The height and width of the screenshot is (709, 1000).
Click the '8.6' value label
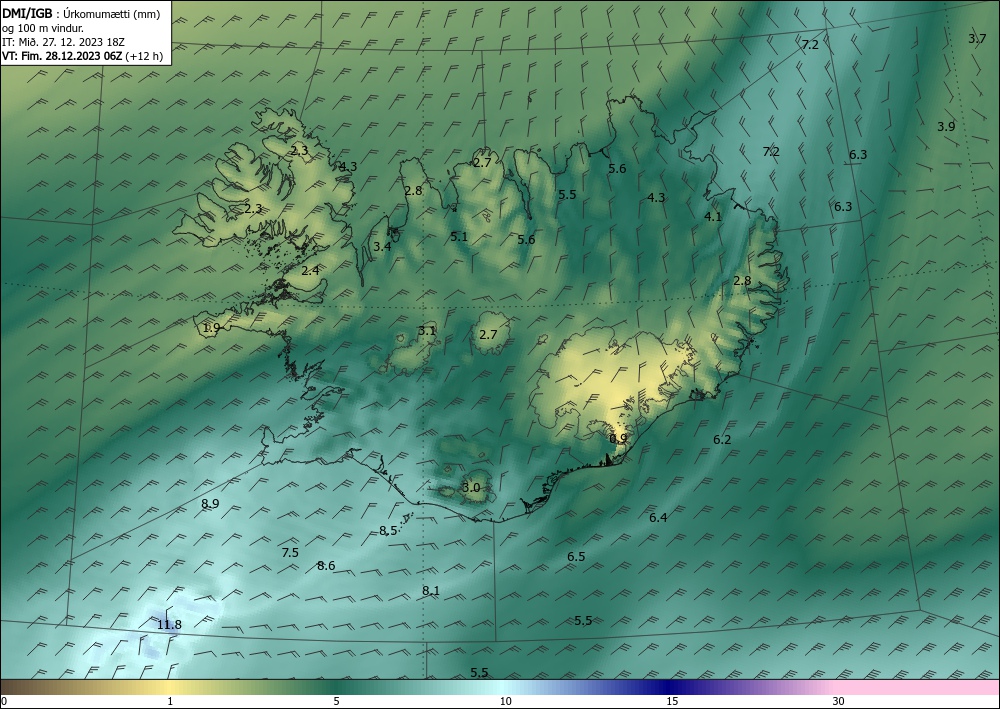[326, 566]
